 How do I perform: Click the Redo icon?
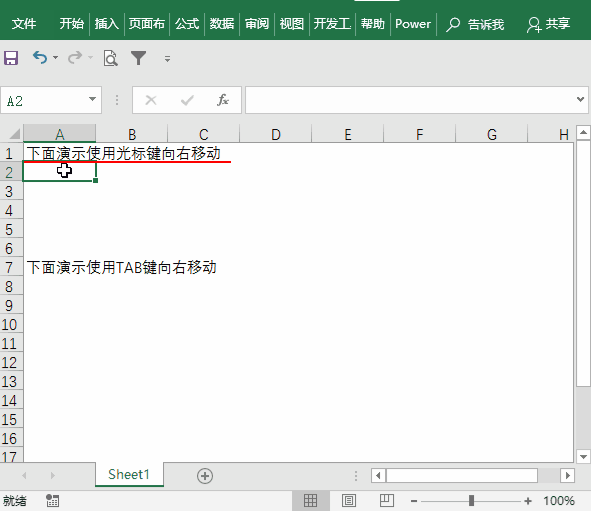pyautogui.click(x=75, y=58)
